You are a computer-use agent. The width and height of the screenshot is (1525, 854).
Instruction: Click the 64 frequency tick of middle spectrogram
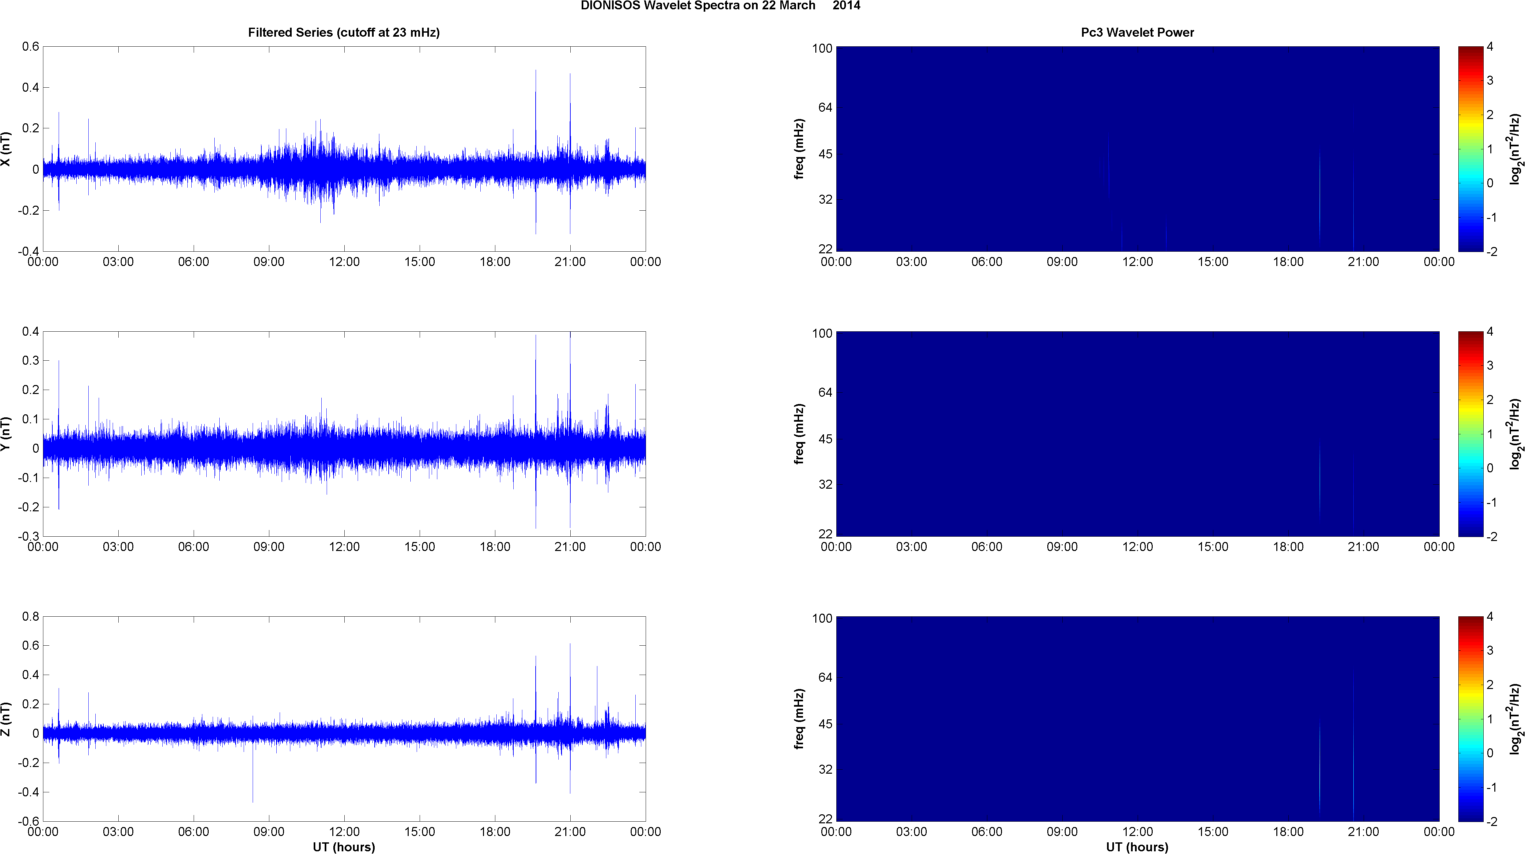(x=826, y=392)
